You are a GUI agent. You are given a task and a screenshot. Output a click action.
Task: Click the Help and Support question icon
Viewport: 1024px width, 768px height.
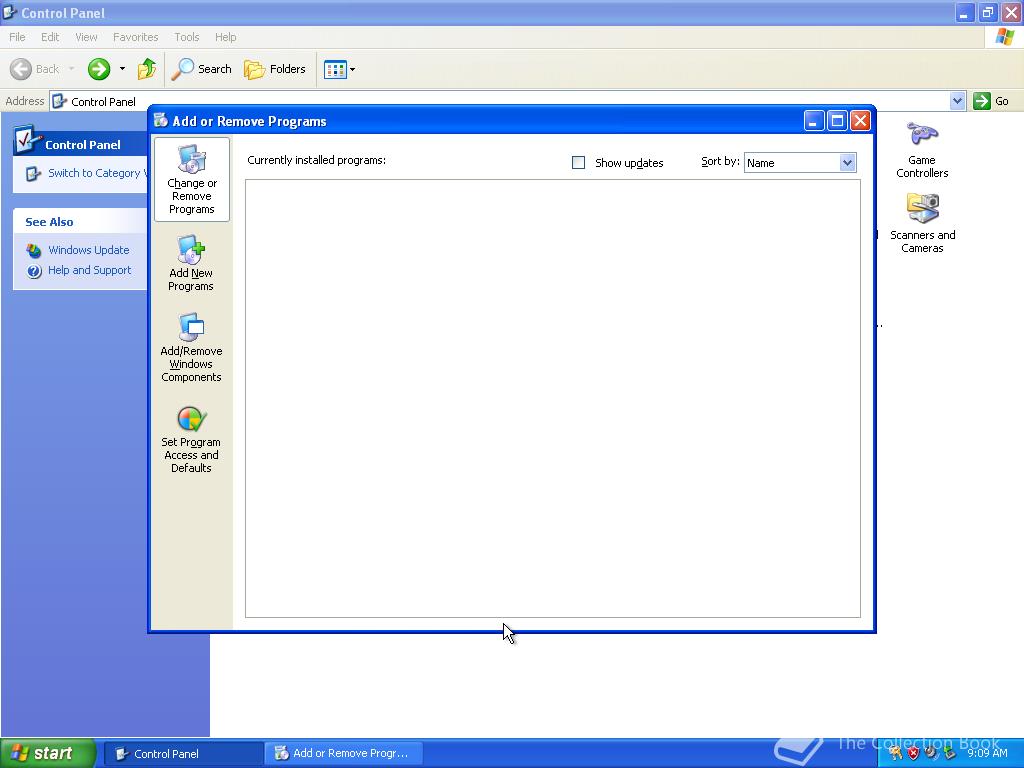tap(34, 270)
